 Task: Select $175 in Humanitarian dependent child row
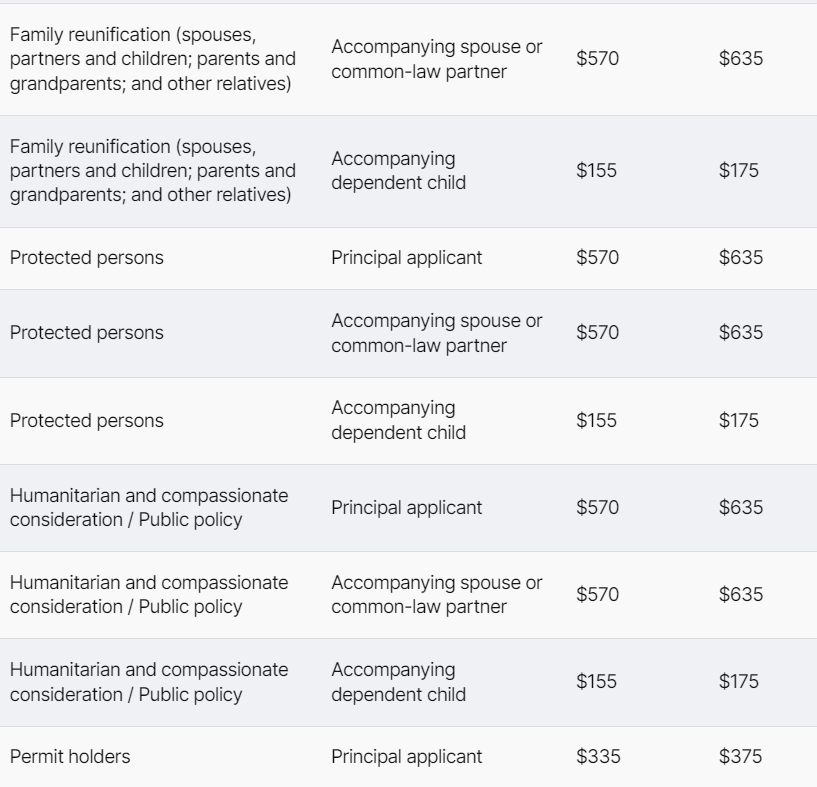click(x=738, y=682)
